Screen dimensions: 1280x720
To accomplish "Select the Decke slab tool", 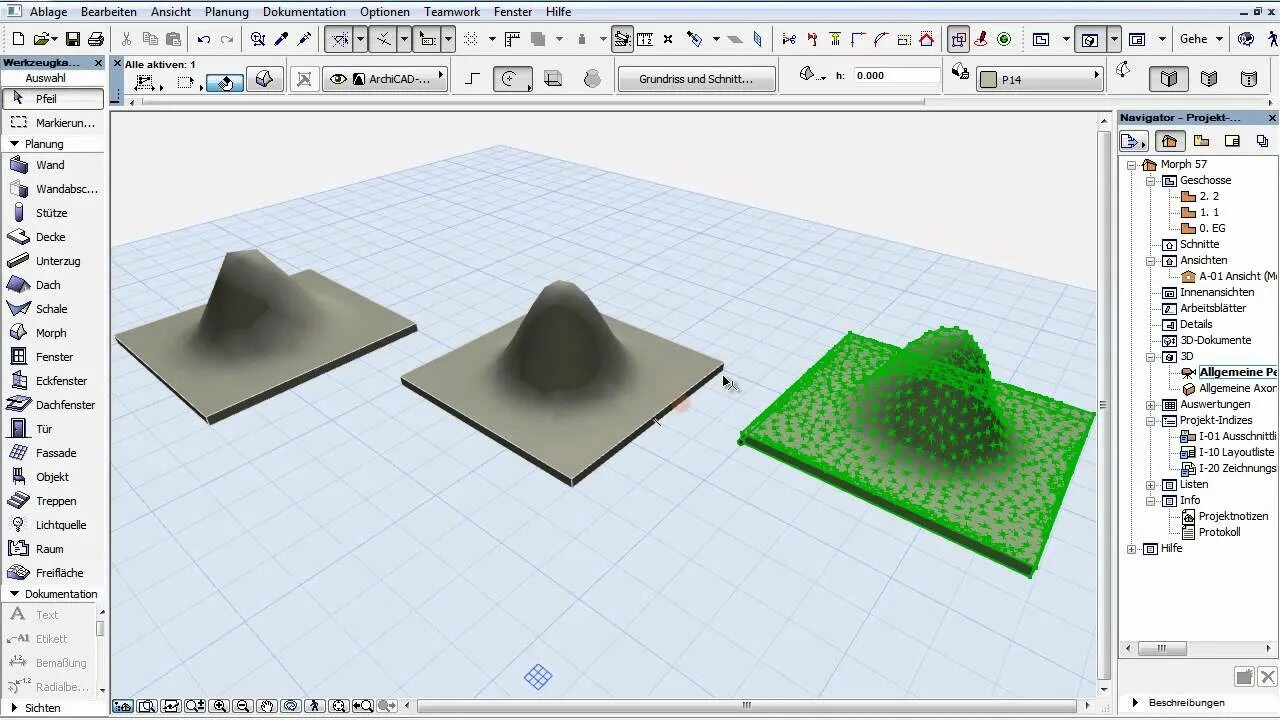I will pyautogui.click(x=52, y=237).
